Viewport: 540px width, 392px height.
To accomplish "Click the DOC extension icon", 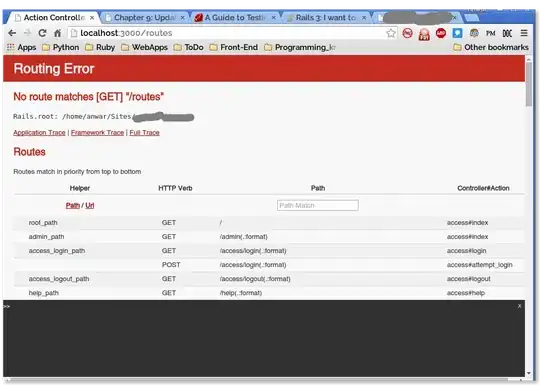I will point(507,33).
